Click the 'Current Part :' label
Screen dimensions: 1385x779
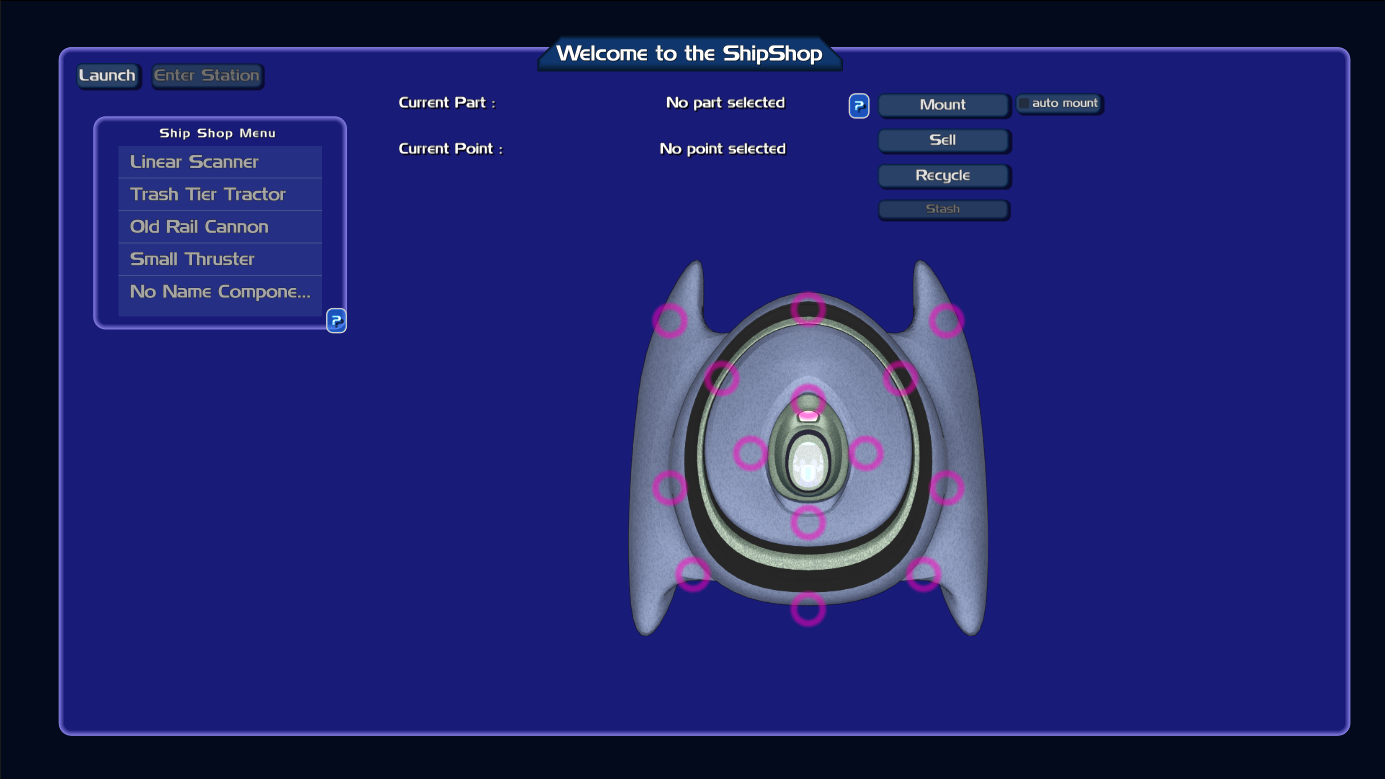click(447, 102)
